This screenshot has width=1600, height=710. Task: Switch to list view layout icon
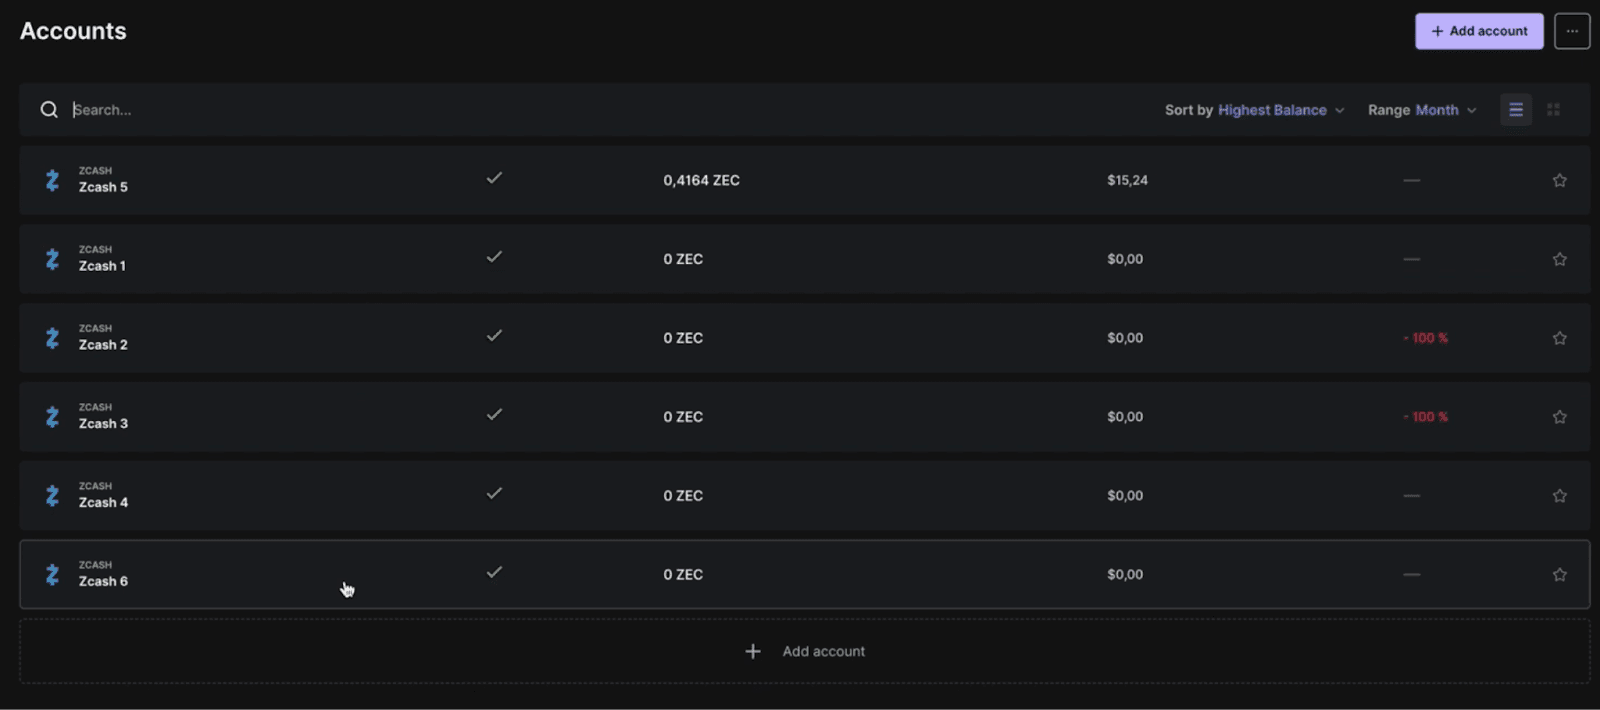(1516, 110)
